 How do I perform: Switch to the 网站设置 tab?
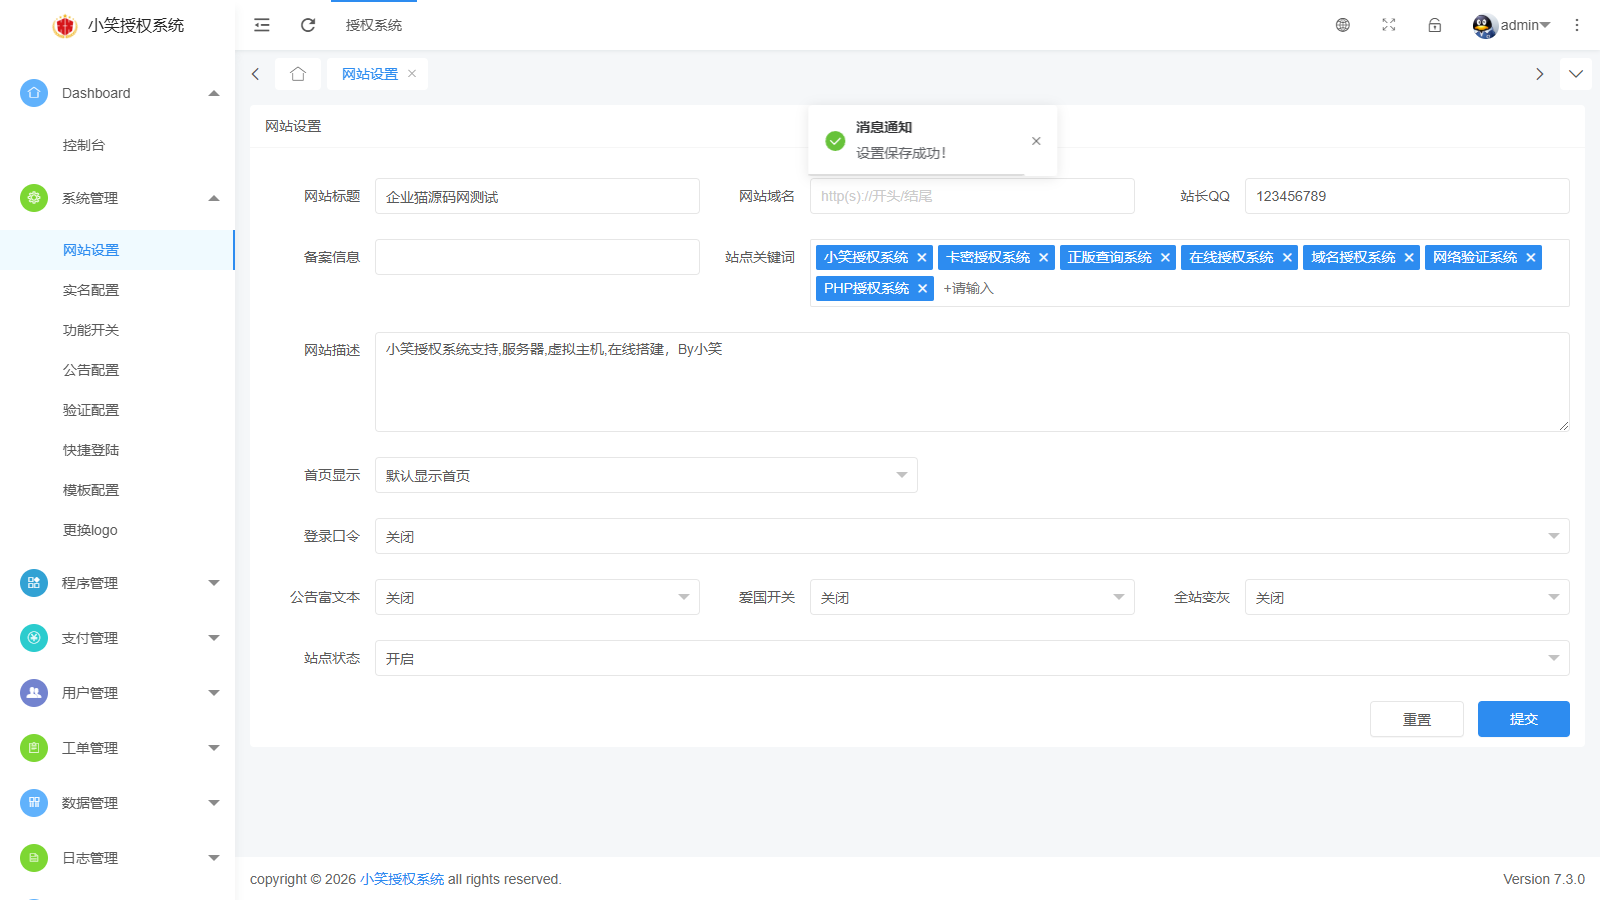(x=370, y=73)
